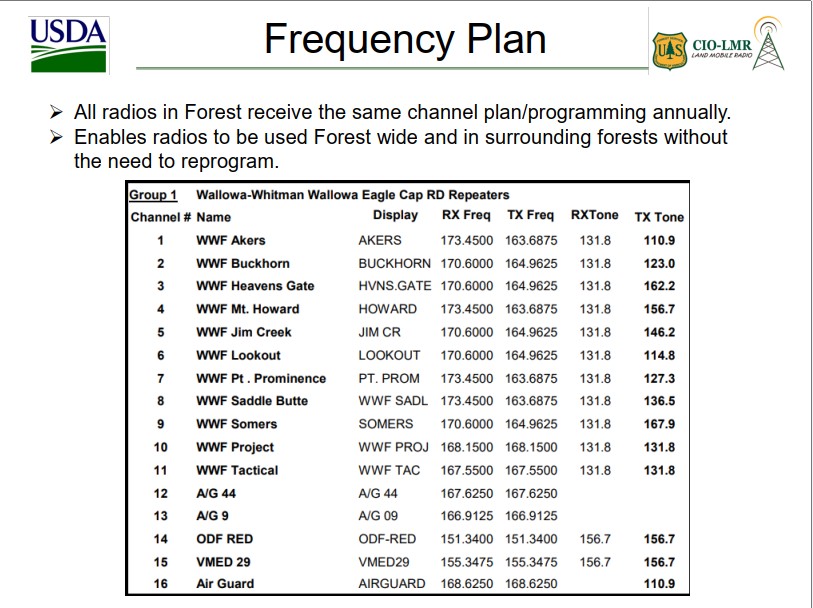Click RX Freq 167.6250 in the A/G 44 row
Viewport: 813px width, 608px height.
[x=467, y=493]
